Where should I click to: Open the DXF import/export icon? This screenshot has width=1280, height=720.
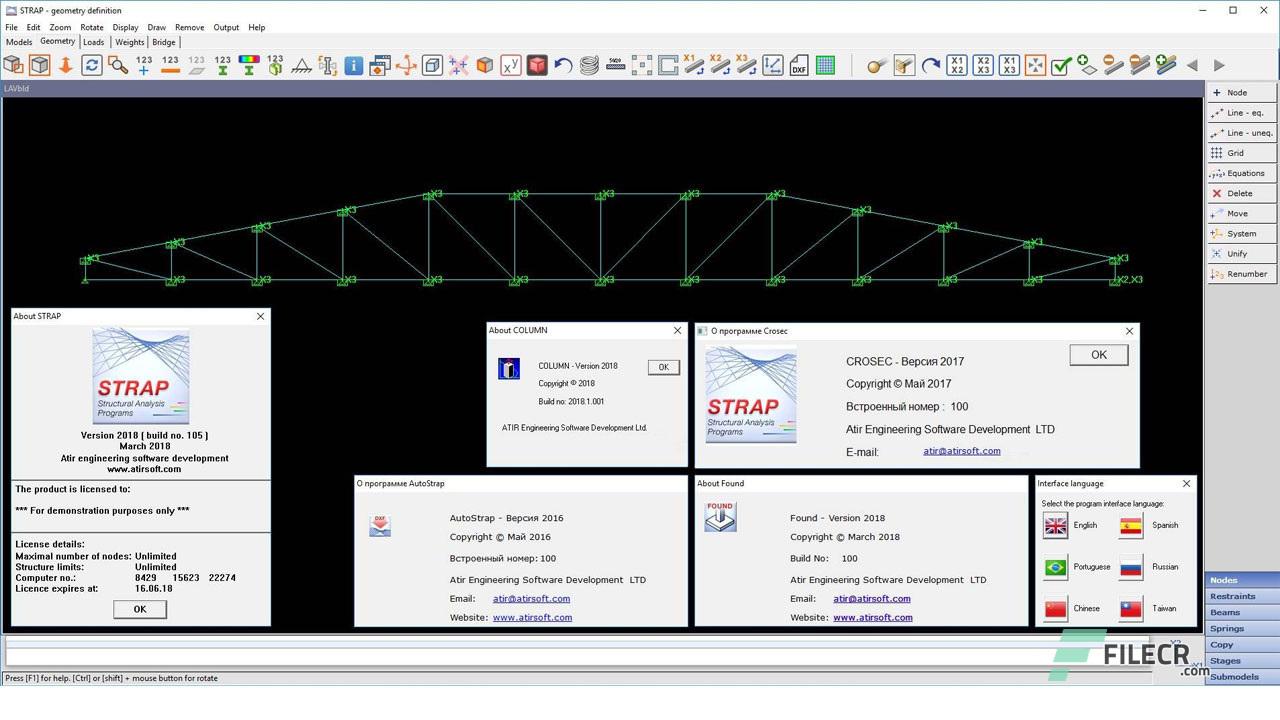(x=799, y=65)
